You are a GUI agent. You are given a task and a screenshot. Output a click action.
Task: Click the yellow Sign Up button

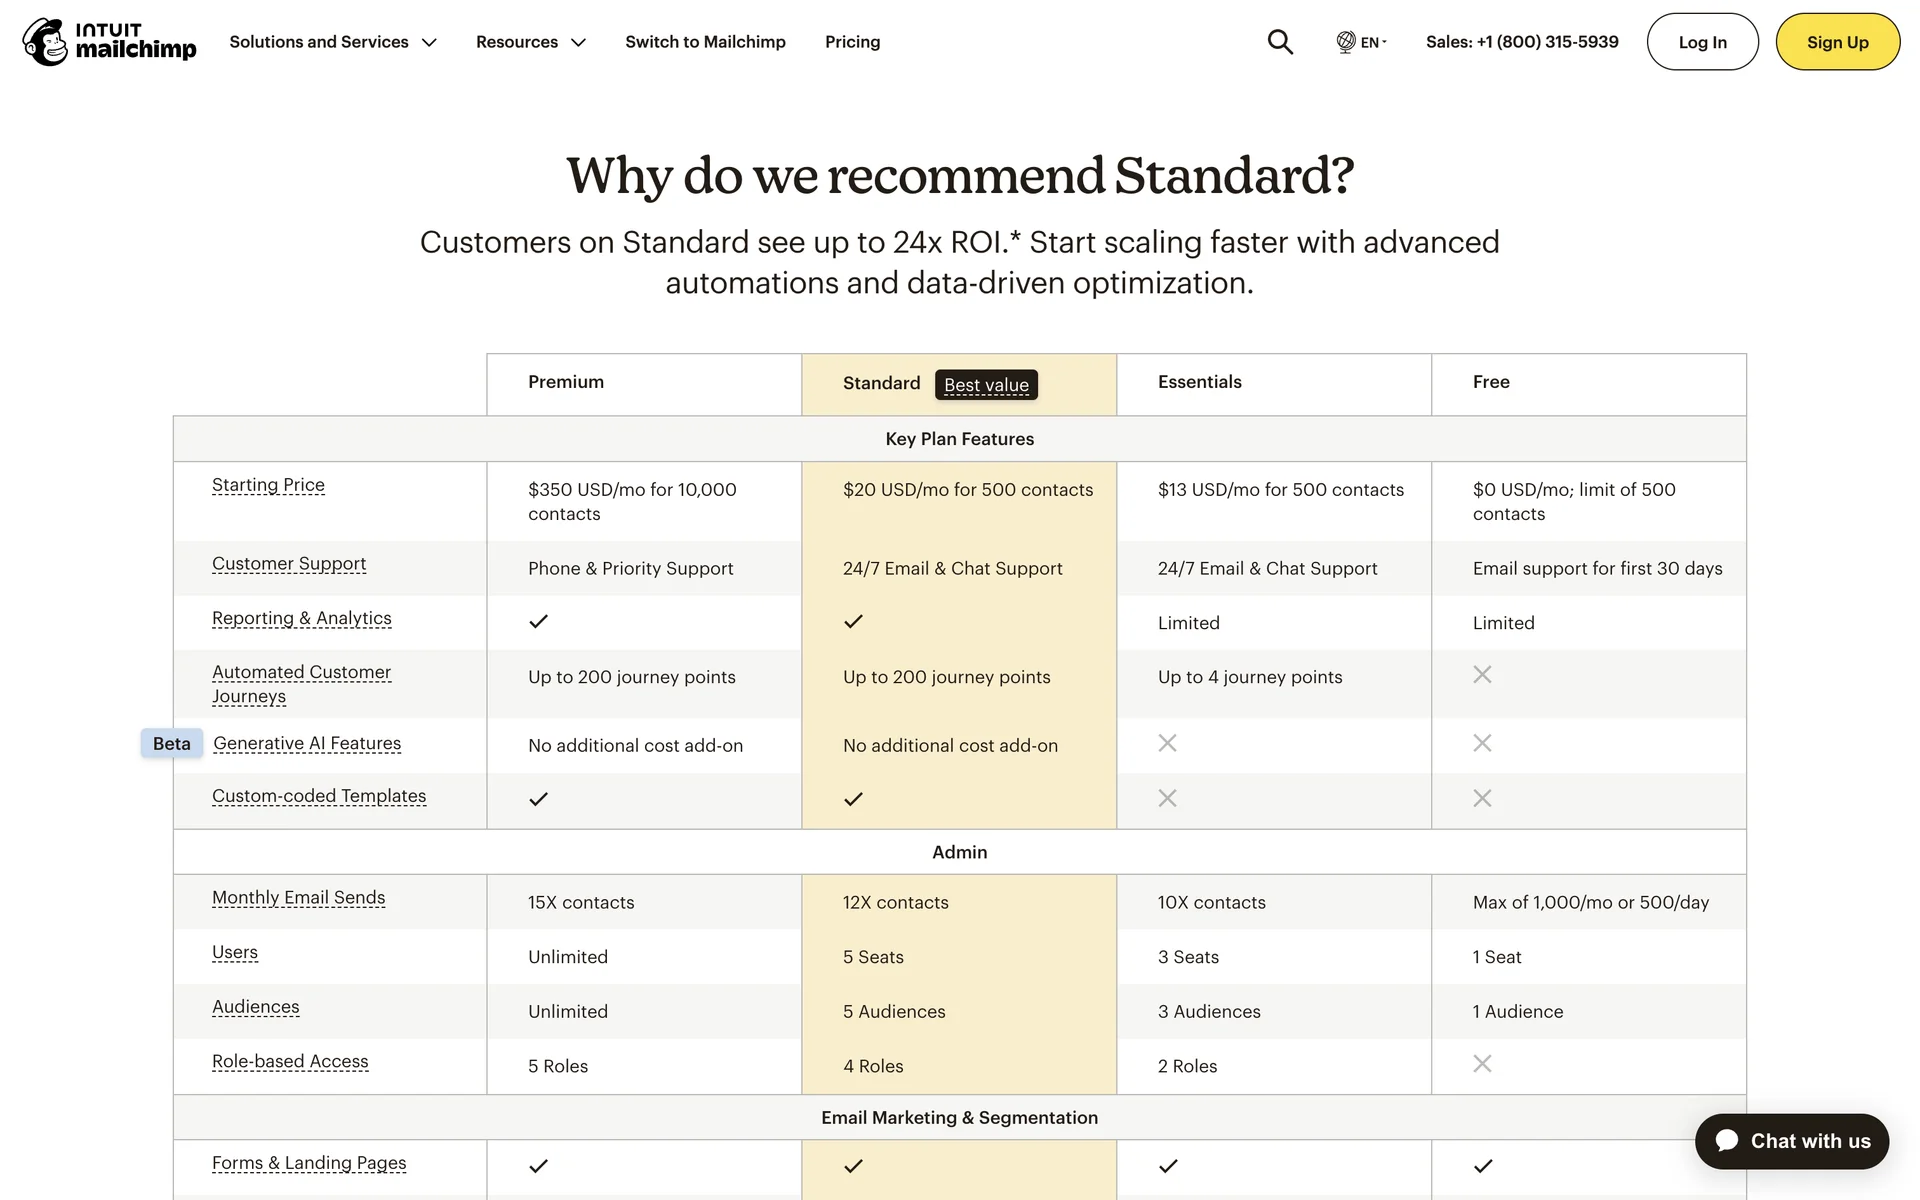click(1837, 42)
